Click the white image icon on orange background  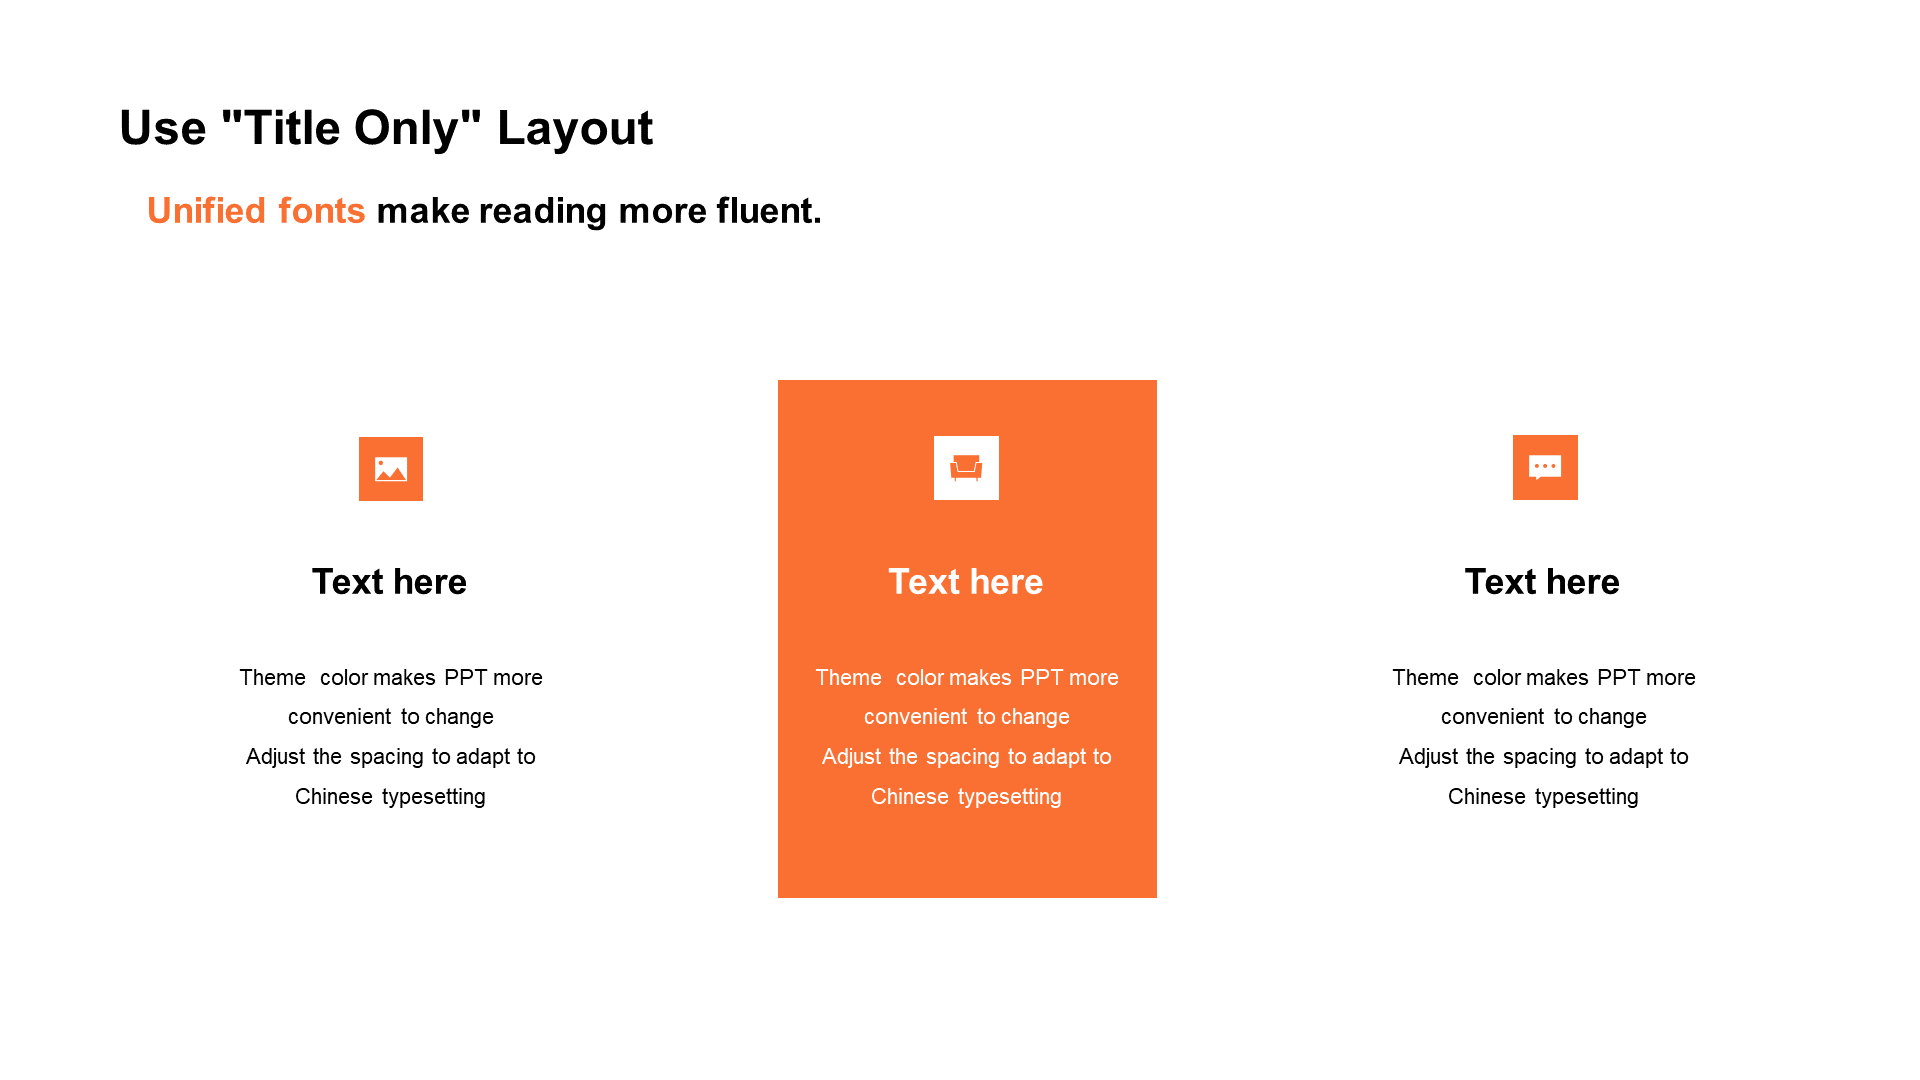[390, 468]
